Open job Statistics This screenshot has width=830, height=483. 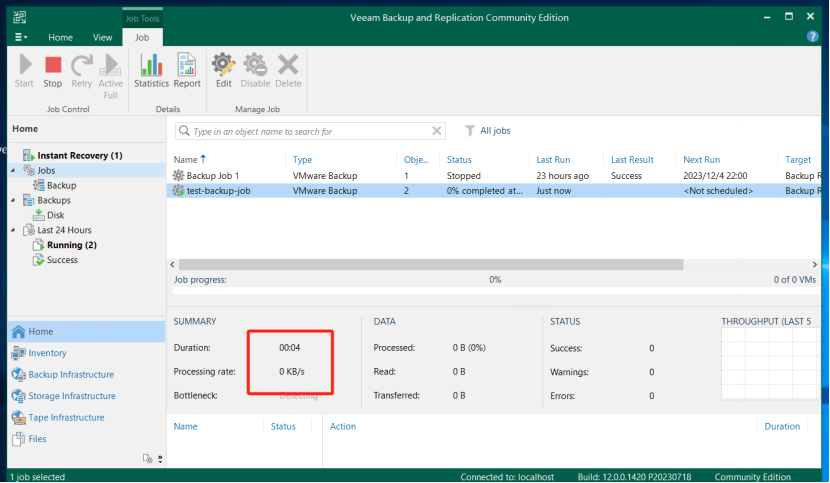[x=151, y=71]
